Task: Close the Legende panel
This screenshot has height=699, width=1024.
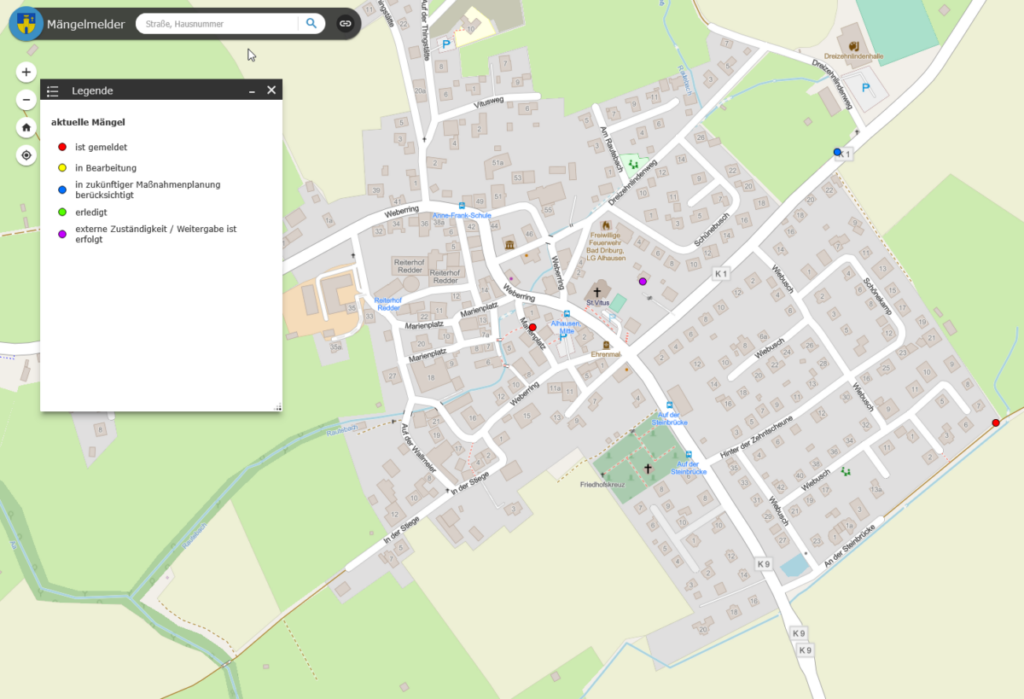Action: [271, 90]
